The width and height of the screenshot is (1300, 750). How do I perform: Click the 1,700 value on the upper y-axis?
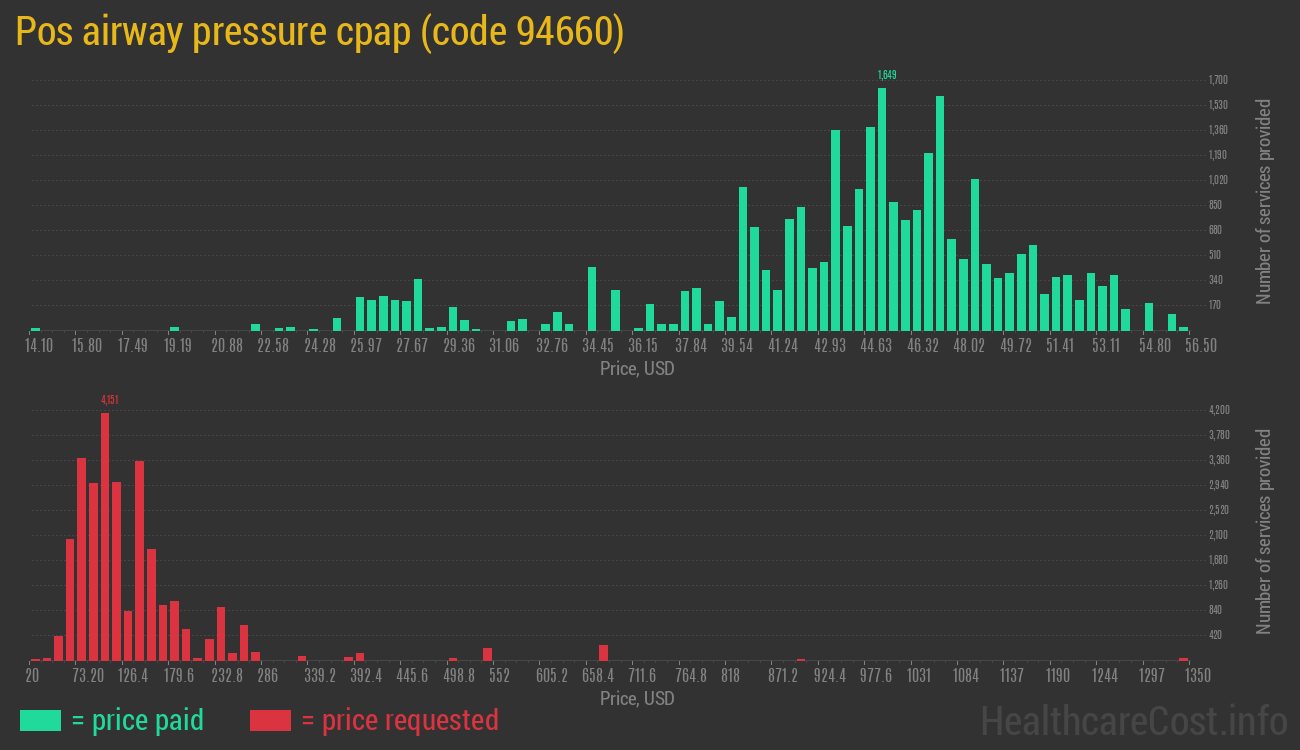click(1218, 80)
